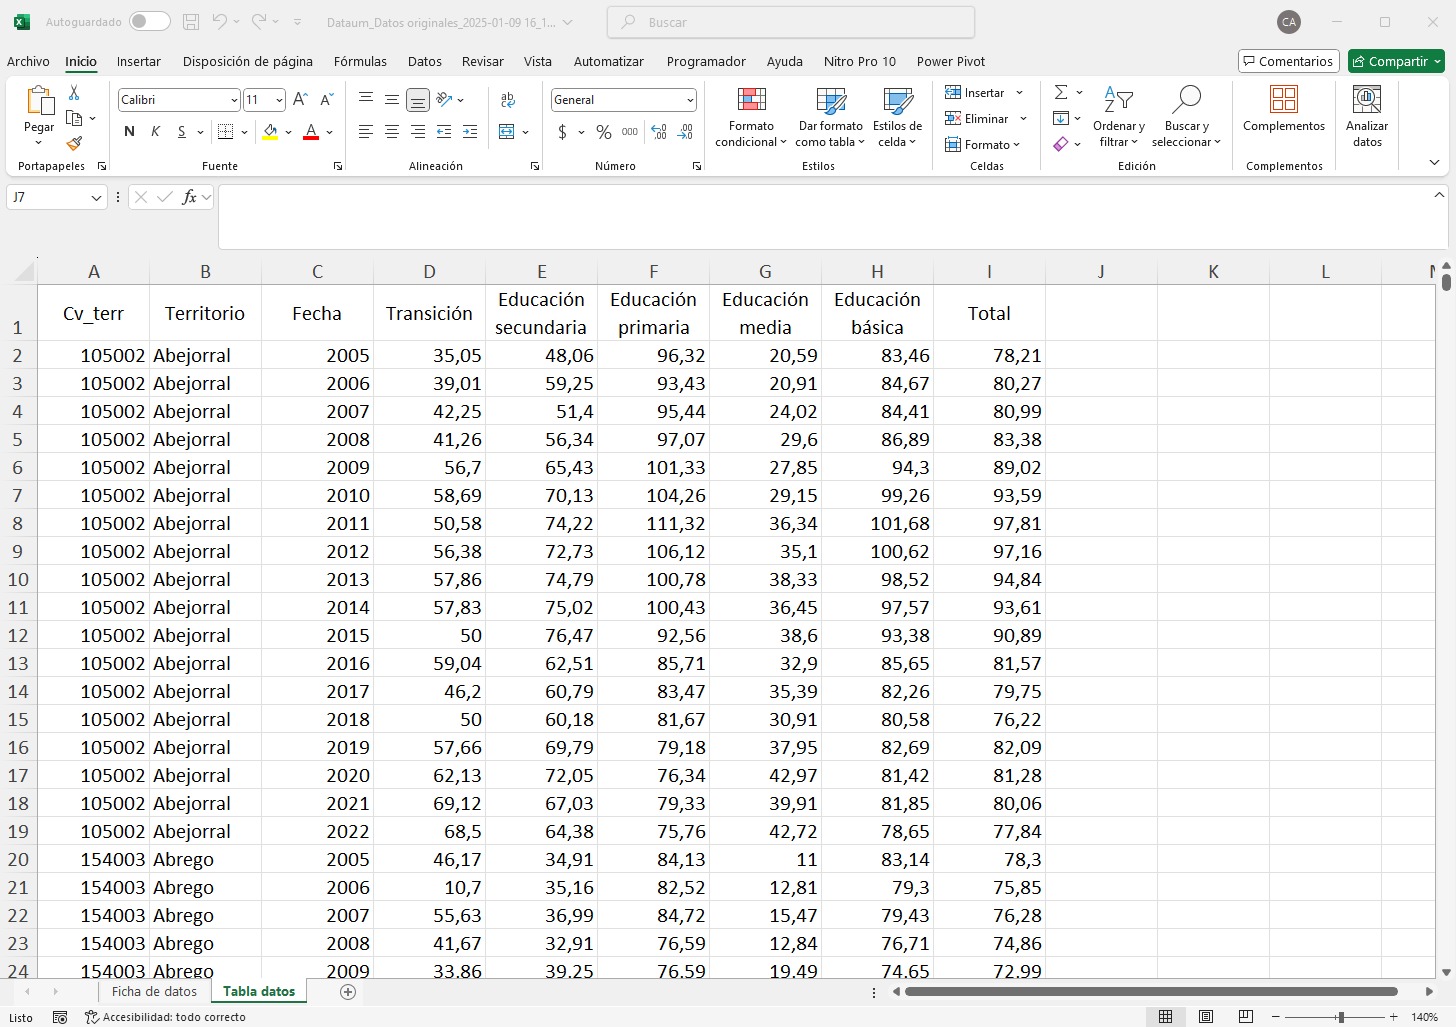Open Ordenar y filtrar options

[x=1117, y=117]
